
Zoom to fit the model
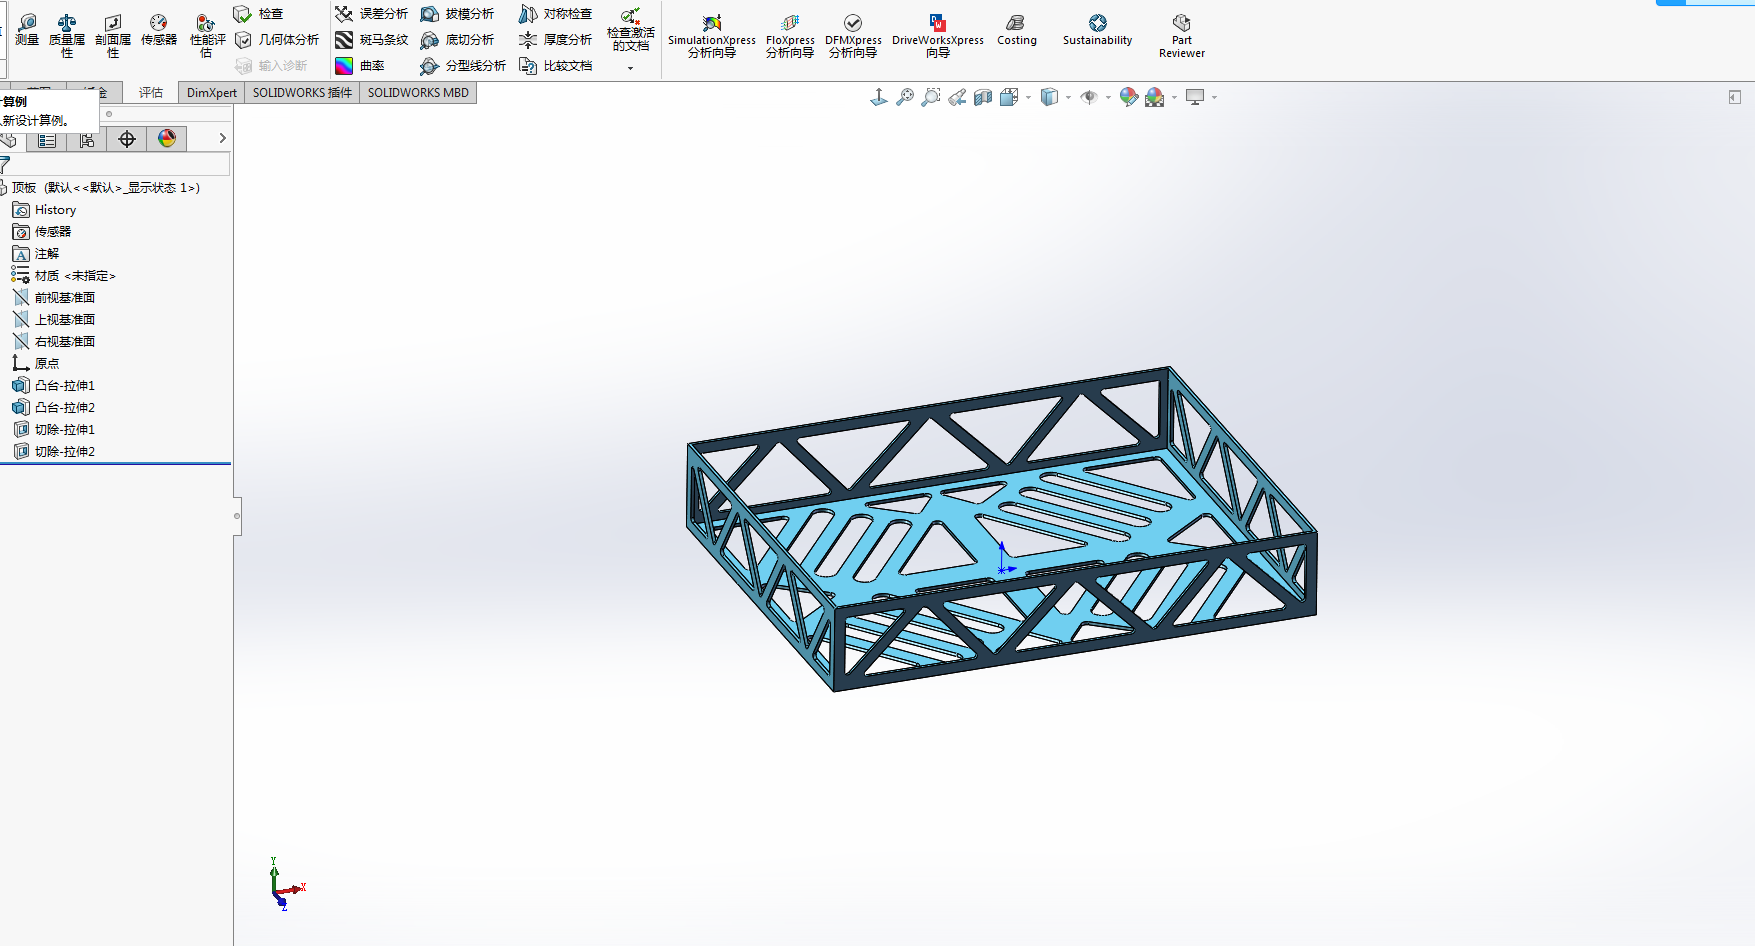[x=905, y=97]
